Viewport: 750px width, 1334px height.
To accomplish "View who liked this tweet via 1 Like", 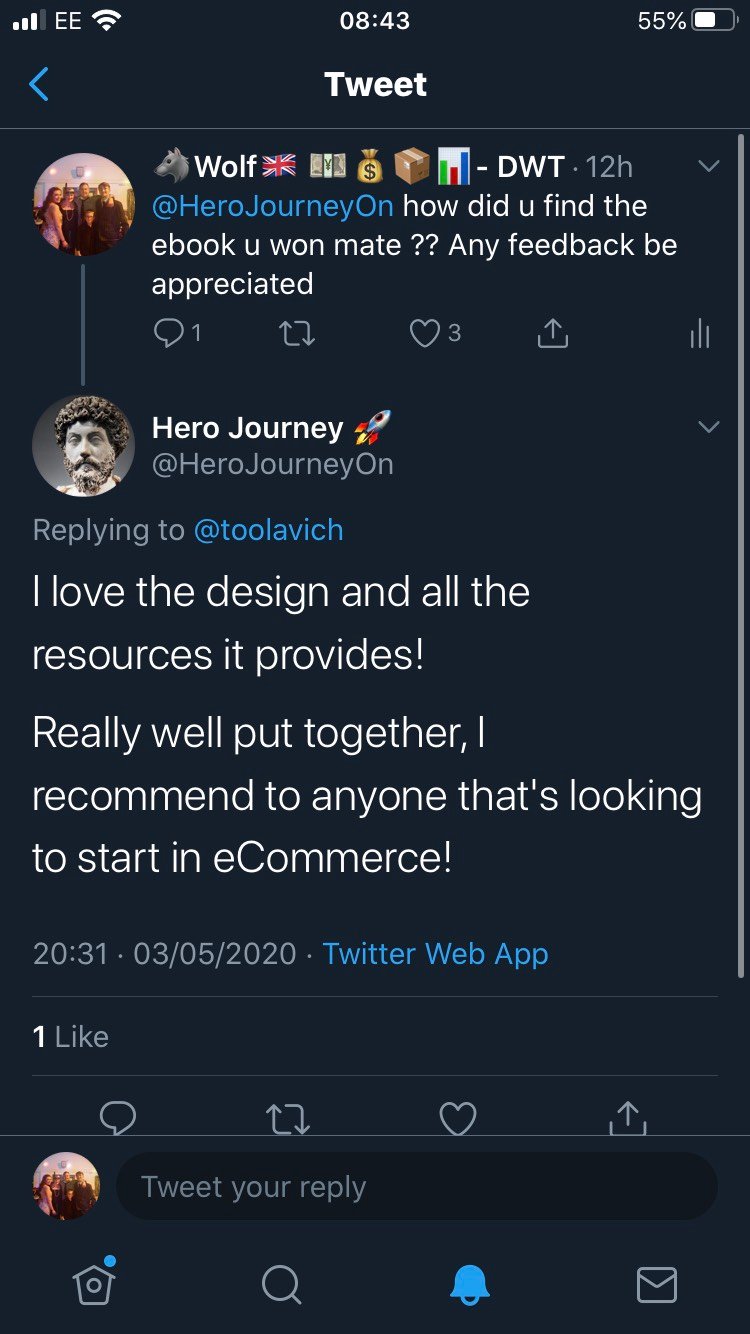I will coord(71,1037).
